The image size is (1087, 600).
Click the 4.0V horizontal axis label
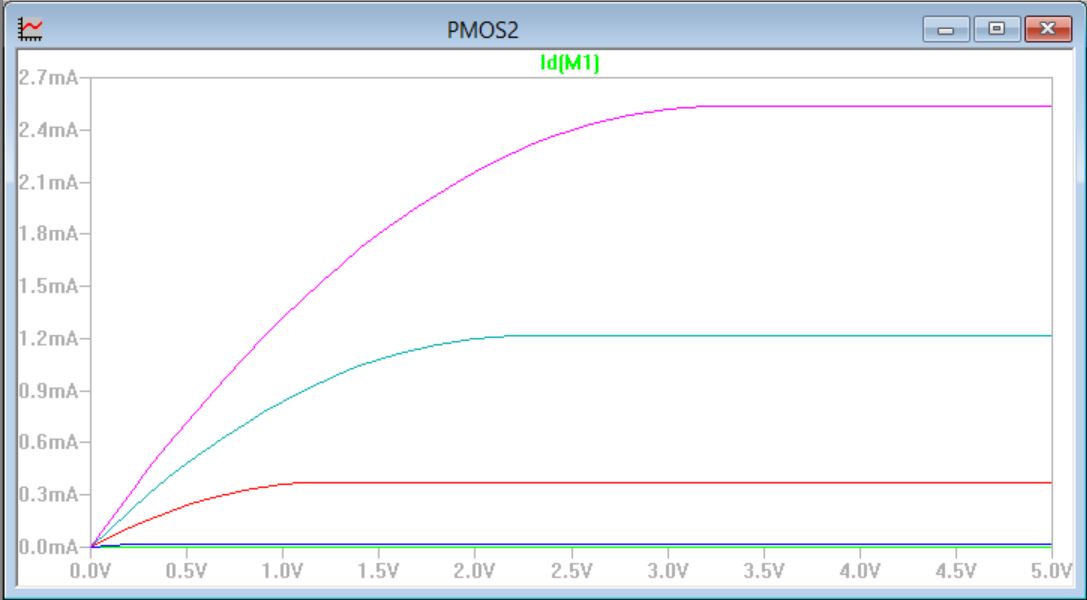(860, 571)
